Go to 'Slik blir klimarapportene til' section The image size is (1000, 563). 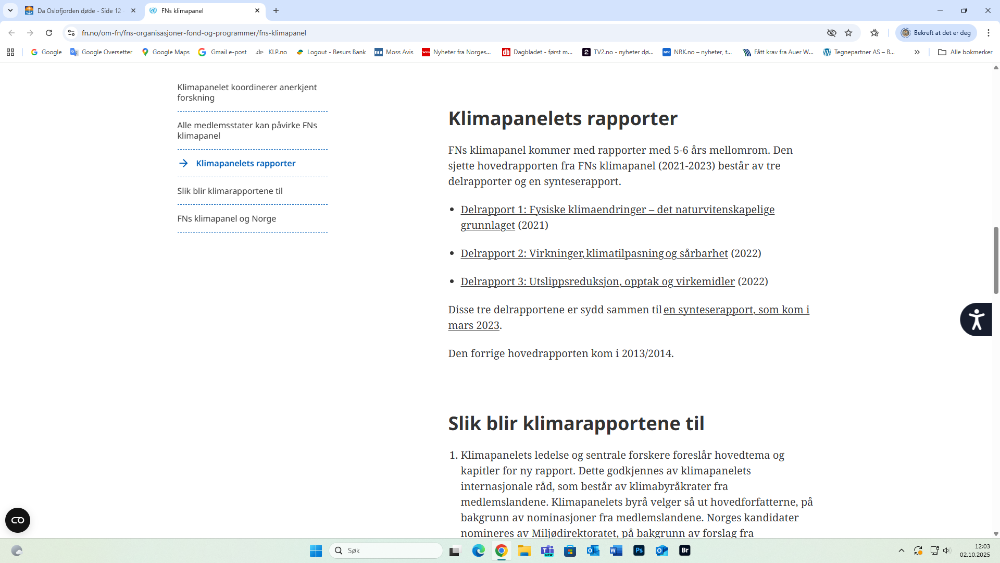click(230, 191)
